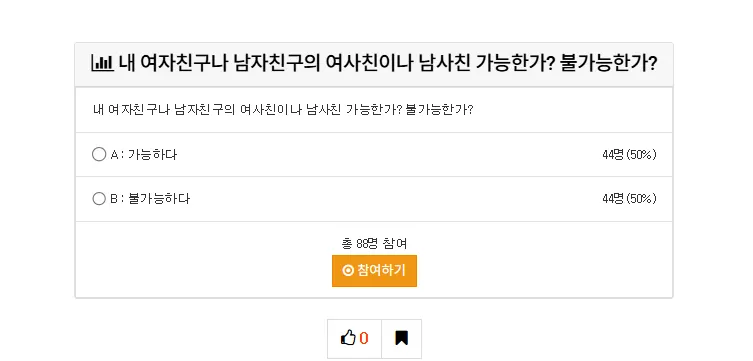Click white area beside the 참여하기 button
Viewport: 753px width, 361px height.
[528, 271]
